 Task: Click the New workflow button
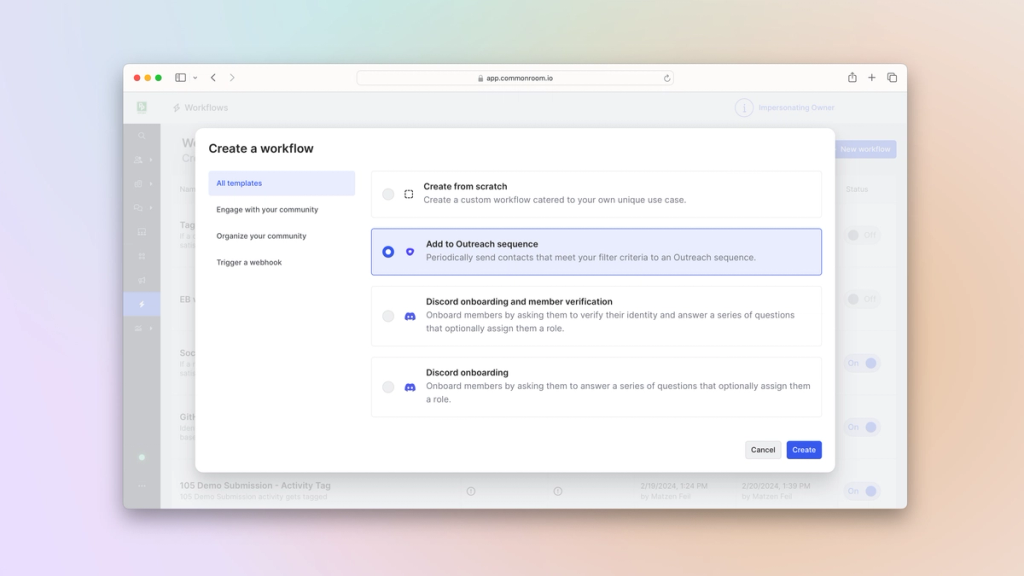pyautogui.click(x=865, y=150)
